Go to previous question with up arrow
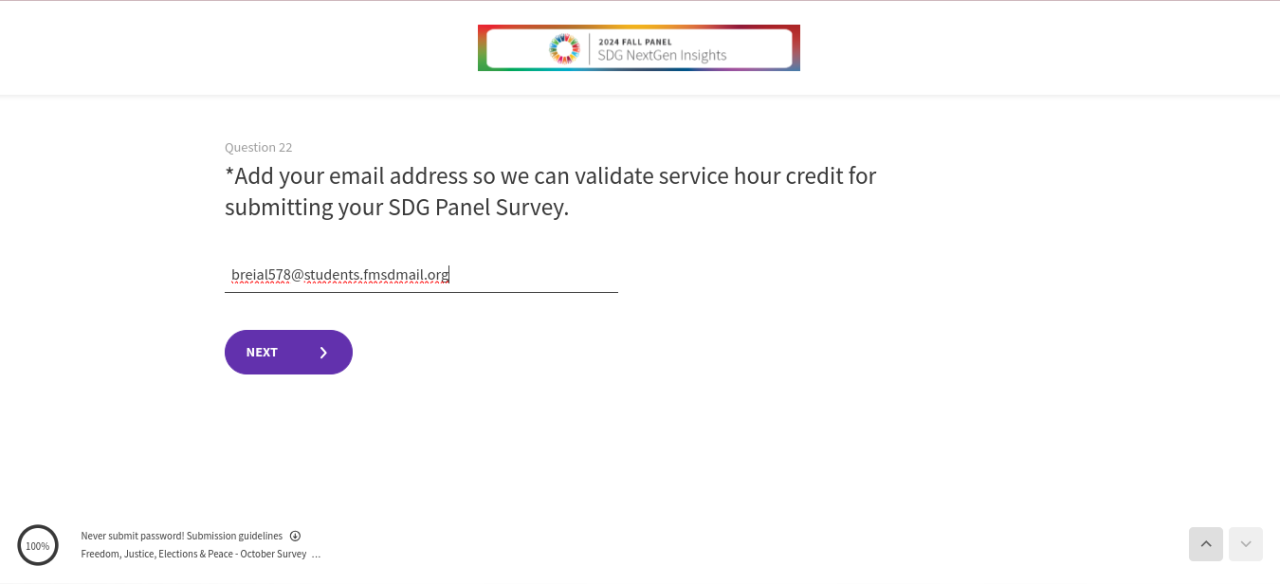 click(x=1205, y=544)
